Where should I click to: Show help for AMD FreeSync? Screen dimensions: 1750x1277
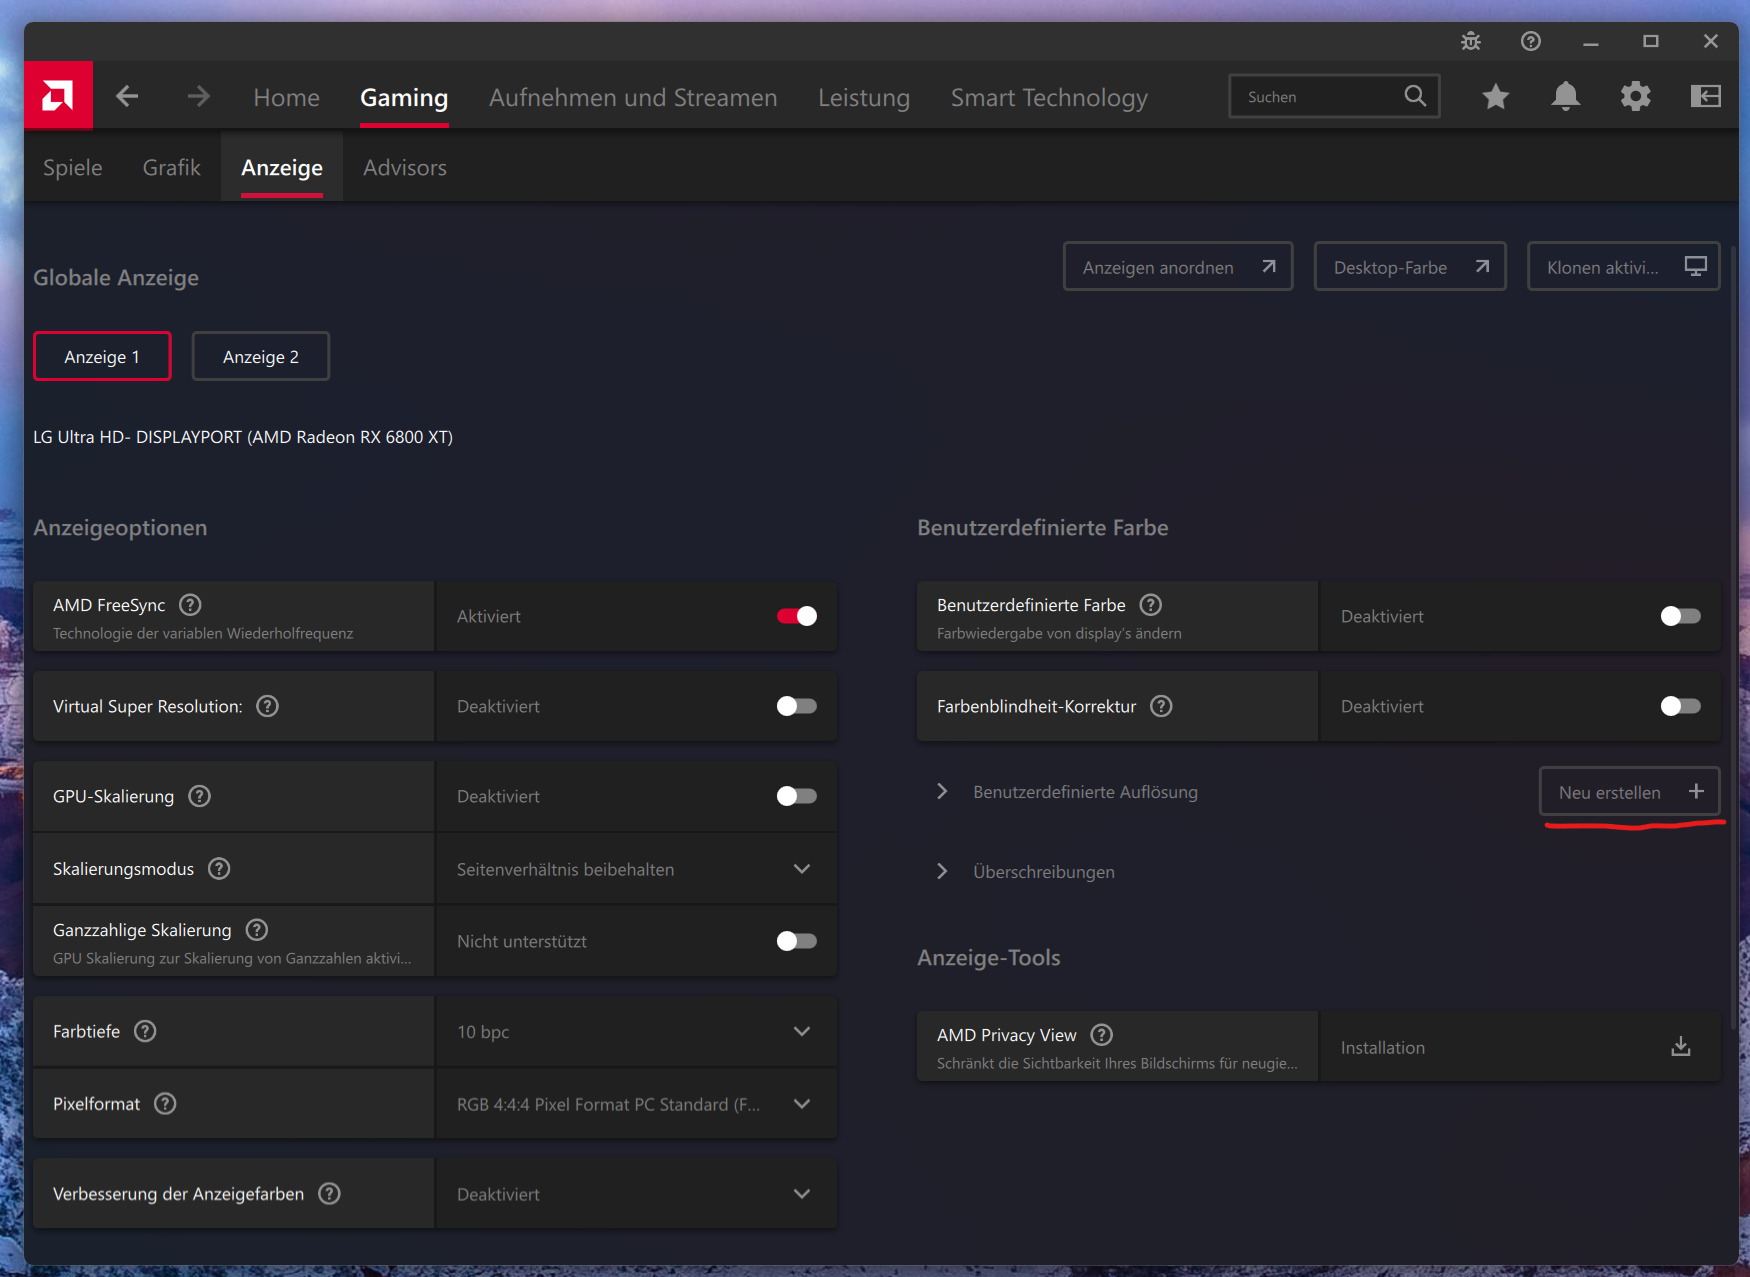[190, 605]
